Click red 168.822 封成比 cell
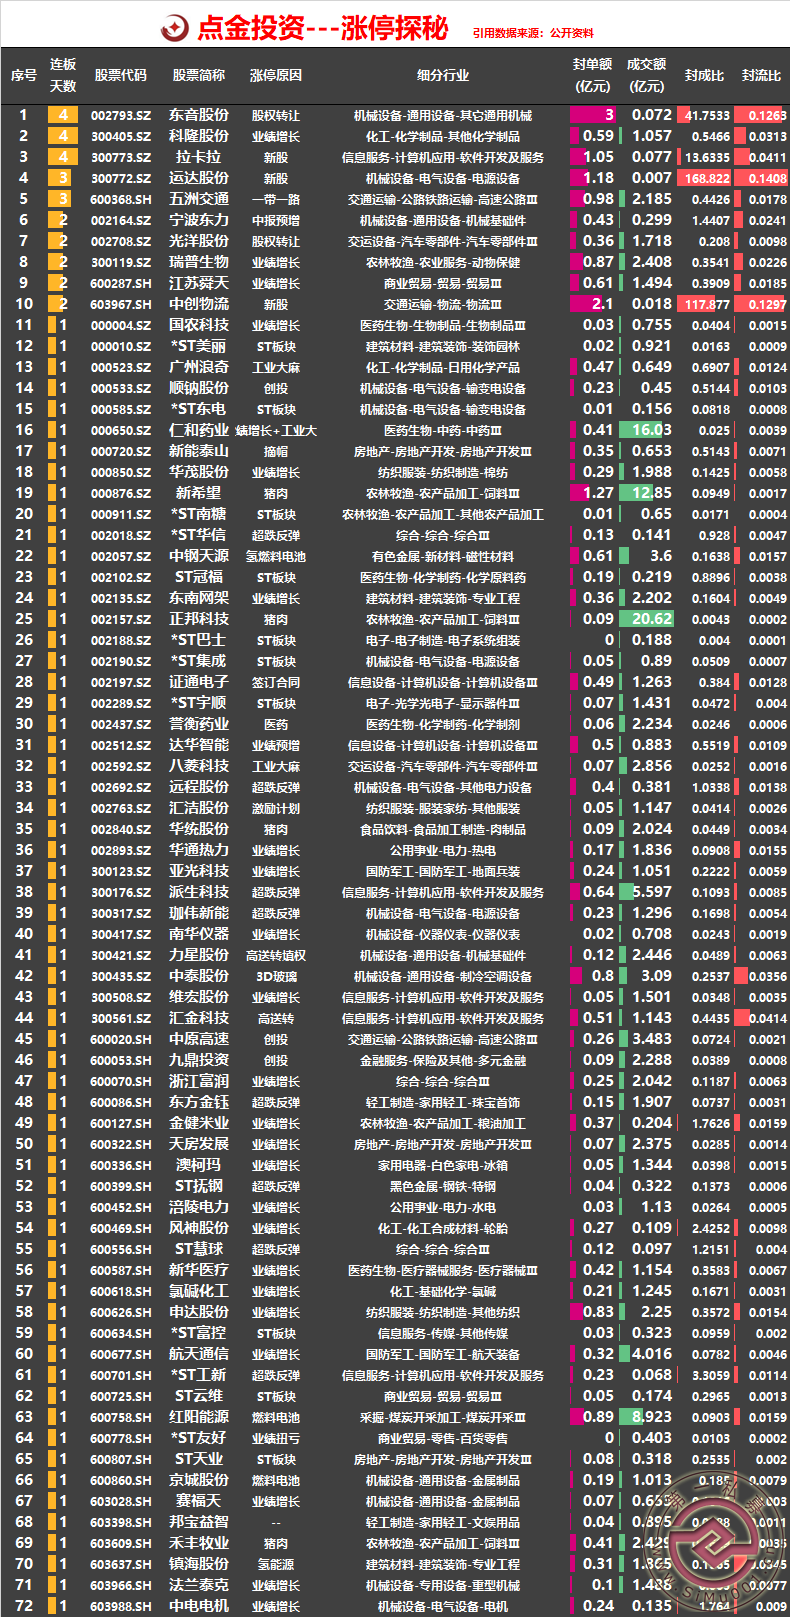 click(x=706, y=178)
